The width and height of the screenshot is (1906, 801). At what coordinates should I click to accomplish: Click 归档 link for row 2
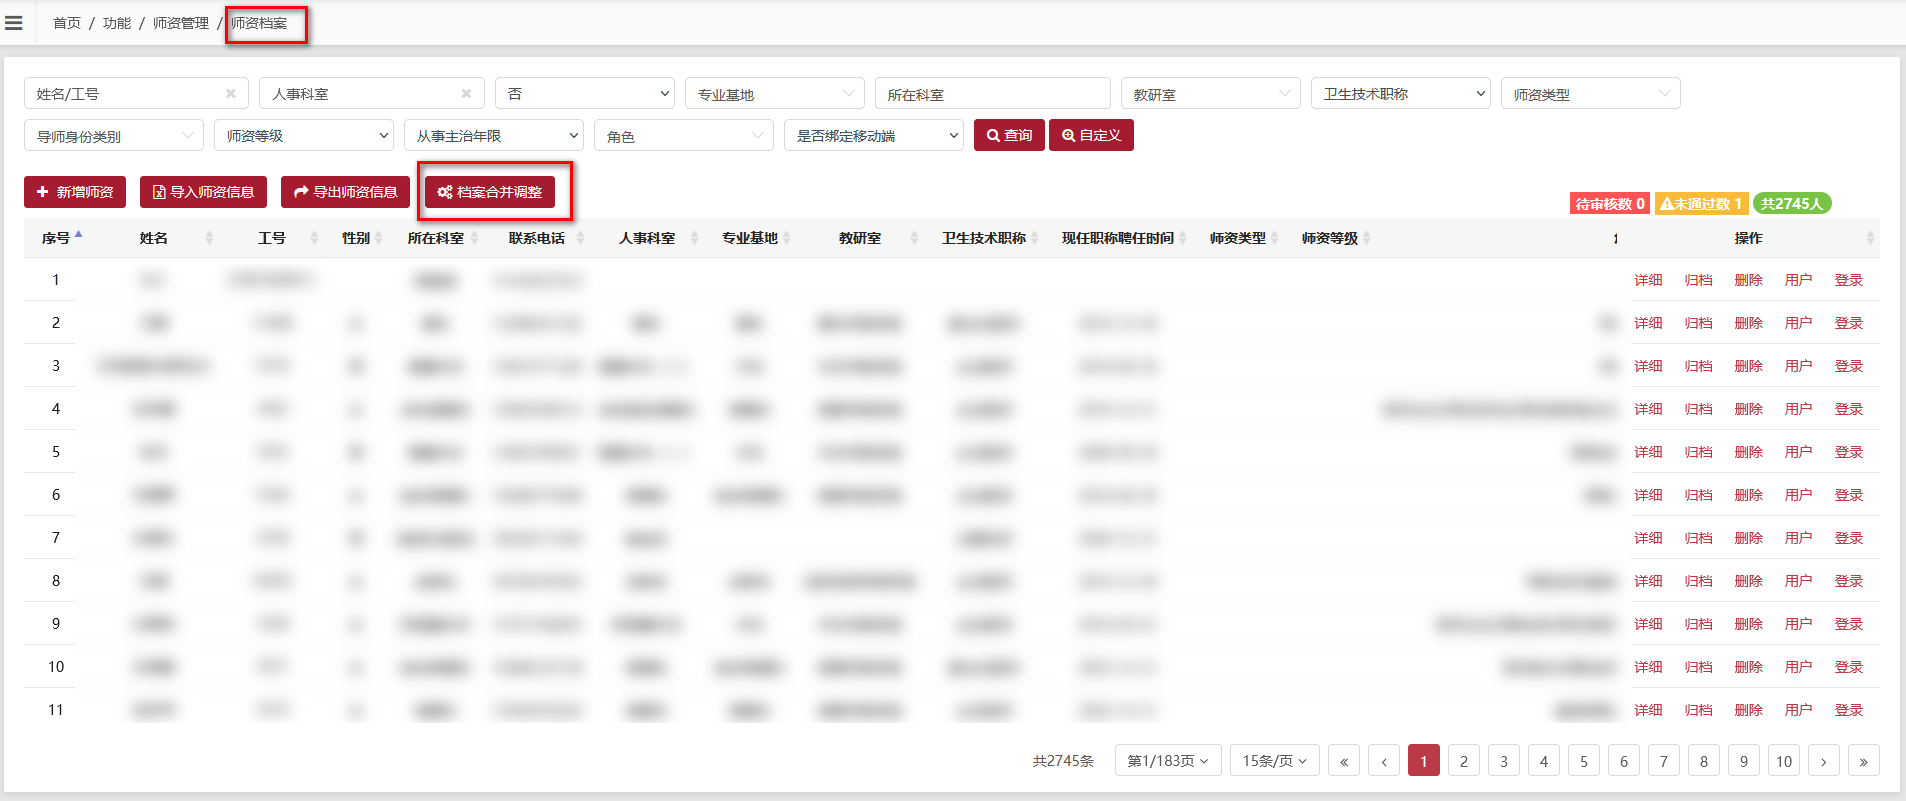1698,323
